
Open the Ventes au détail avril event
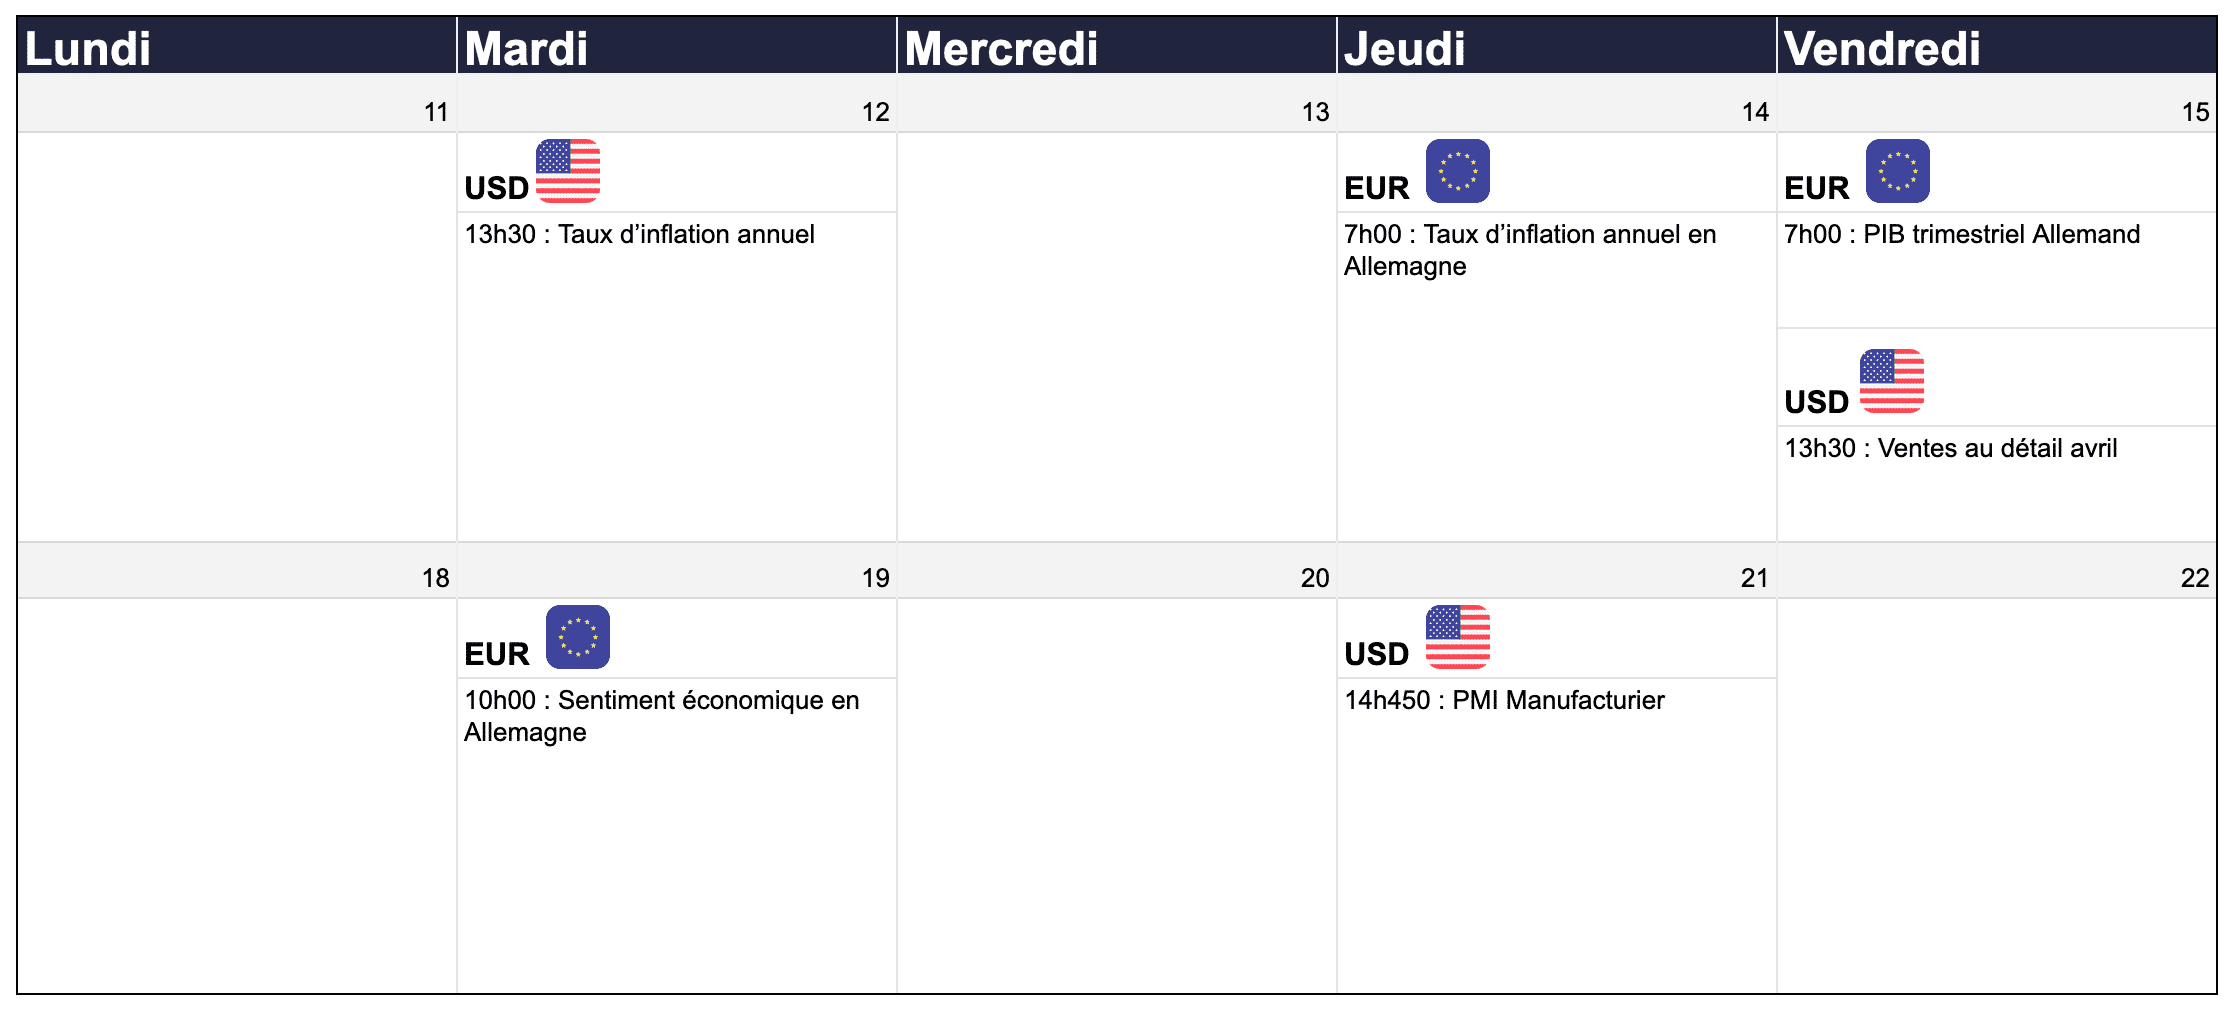[x=1951, y=448]
